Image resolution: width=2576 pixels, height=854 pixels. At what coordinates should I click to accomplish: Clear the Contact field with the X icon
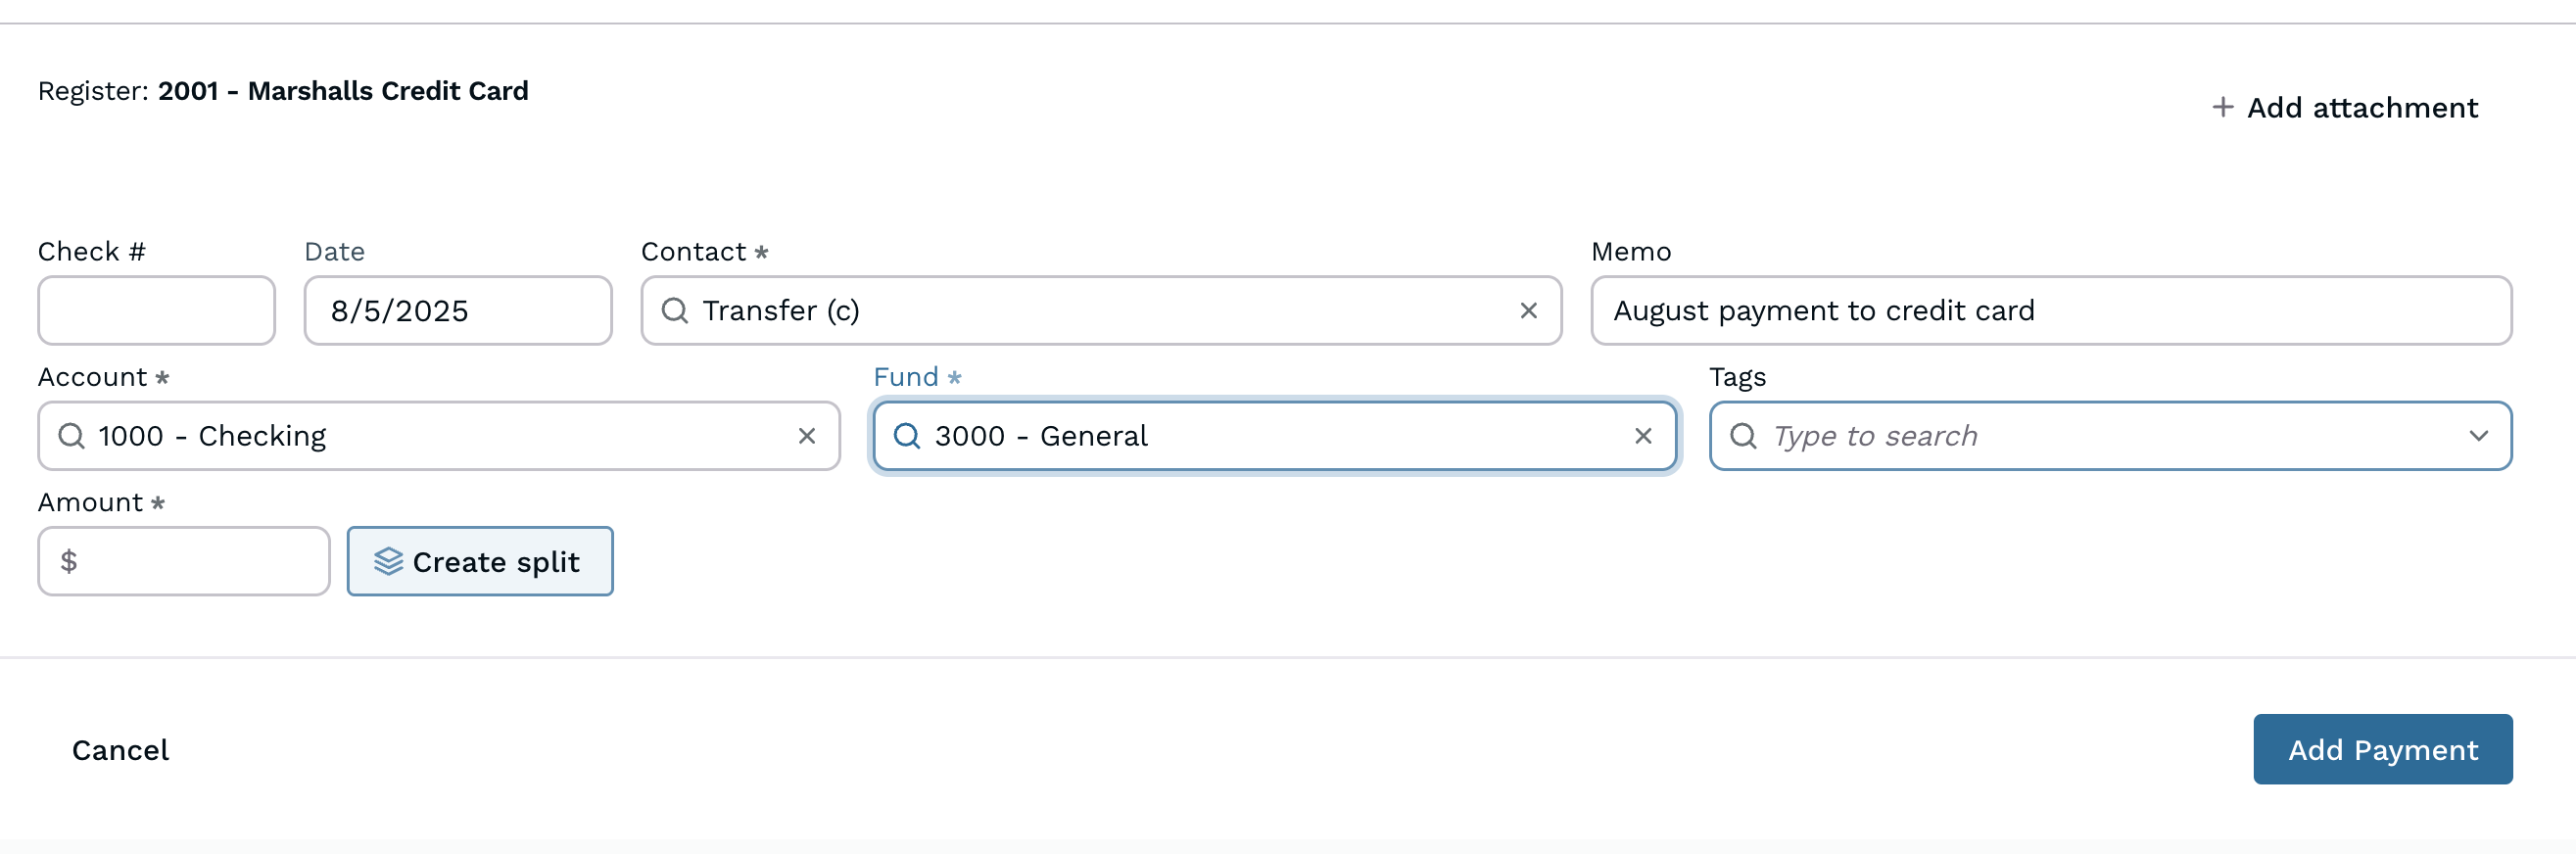point(1528,311)
